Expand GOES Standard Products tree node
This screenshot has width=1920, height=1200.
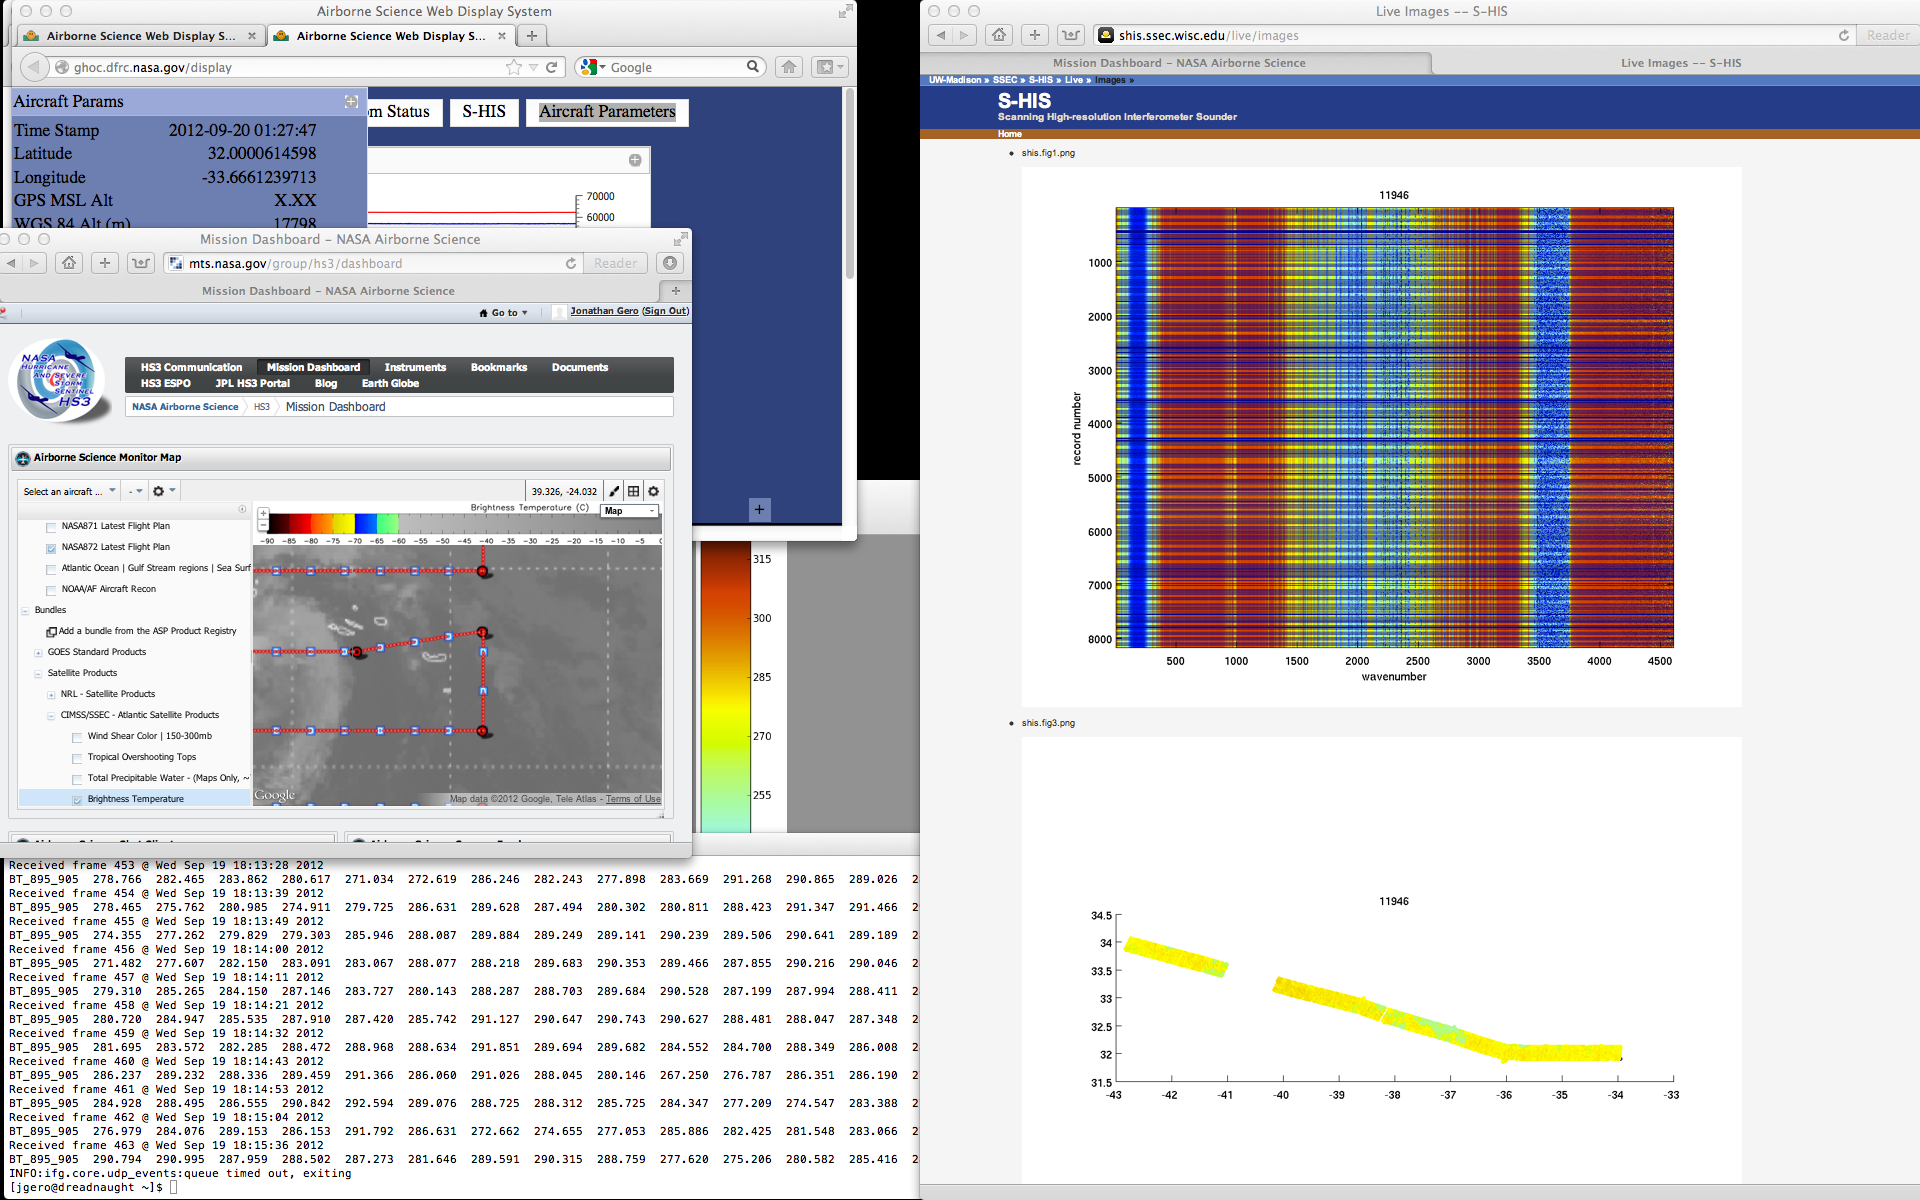(39, 652)
